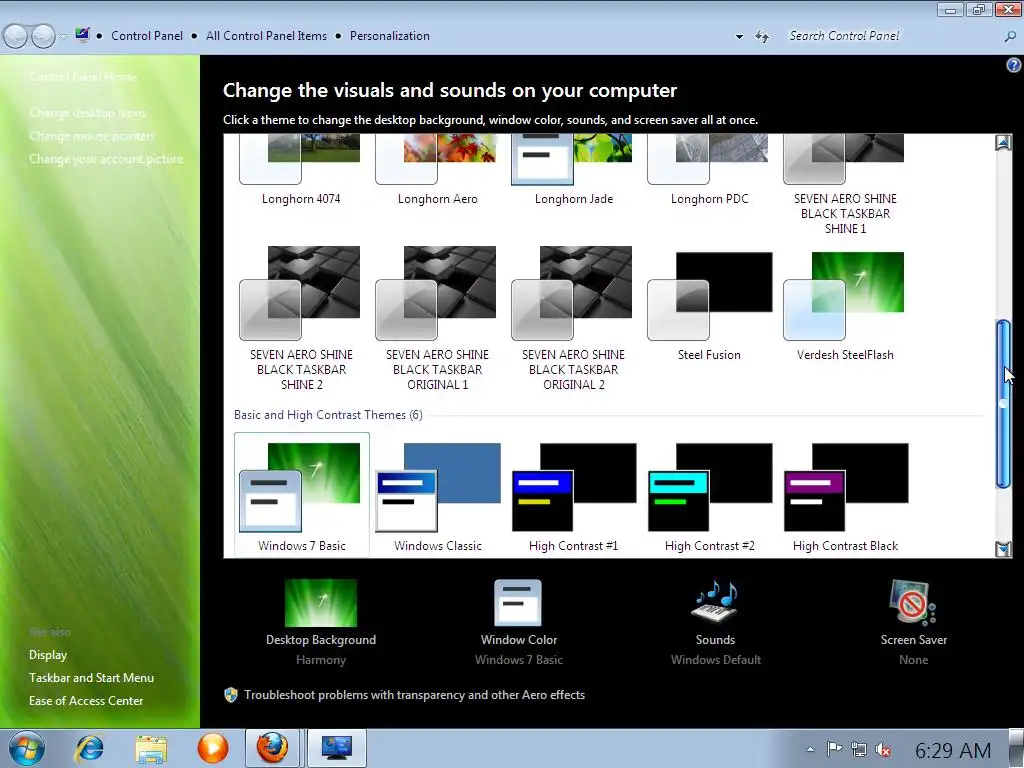Apply the High Contrast Black theme

click(x=846, y=496)
